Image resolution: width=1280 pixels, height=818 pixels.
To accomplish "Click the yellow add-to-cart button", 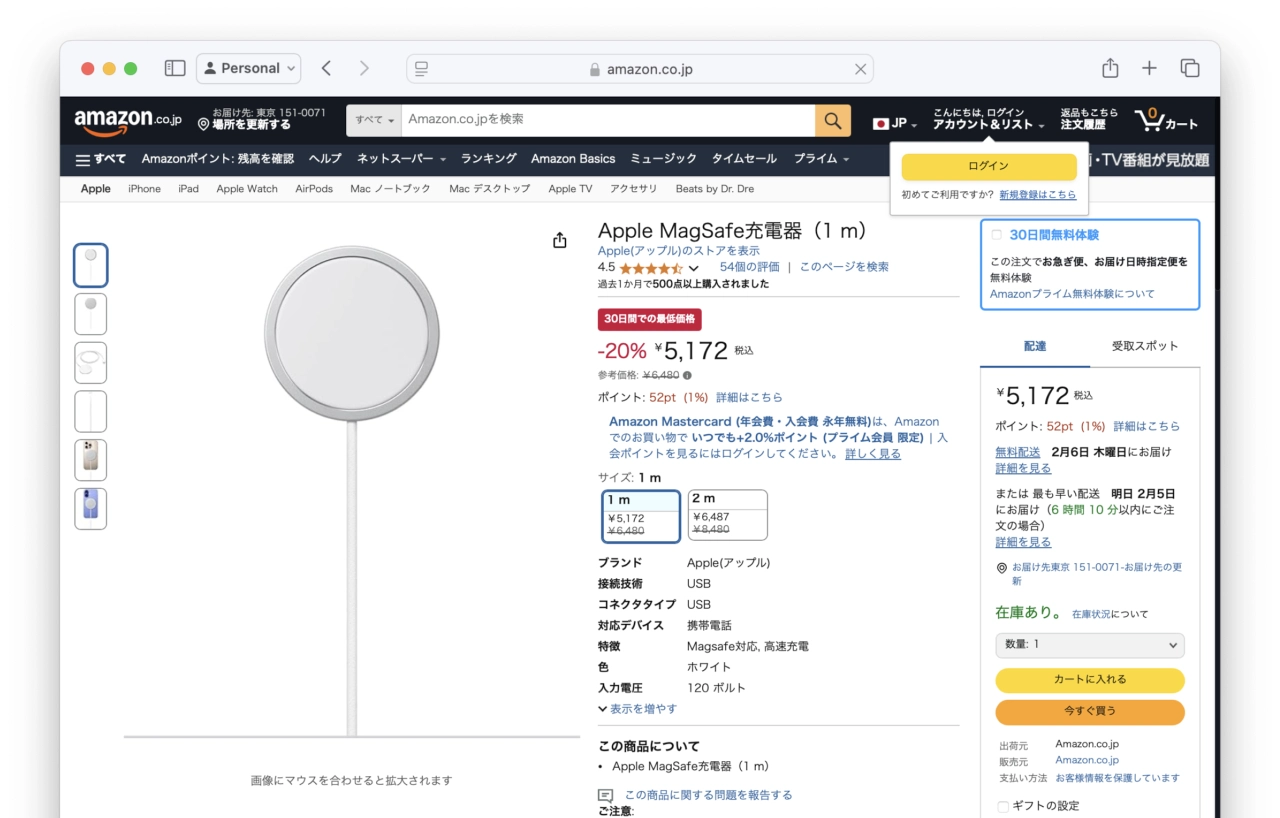I will tap(1089, 680).
